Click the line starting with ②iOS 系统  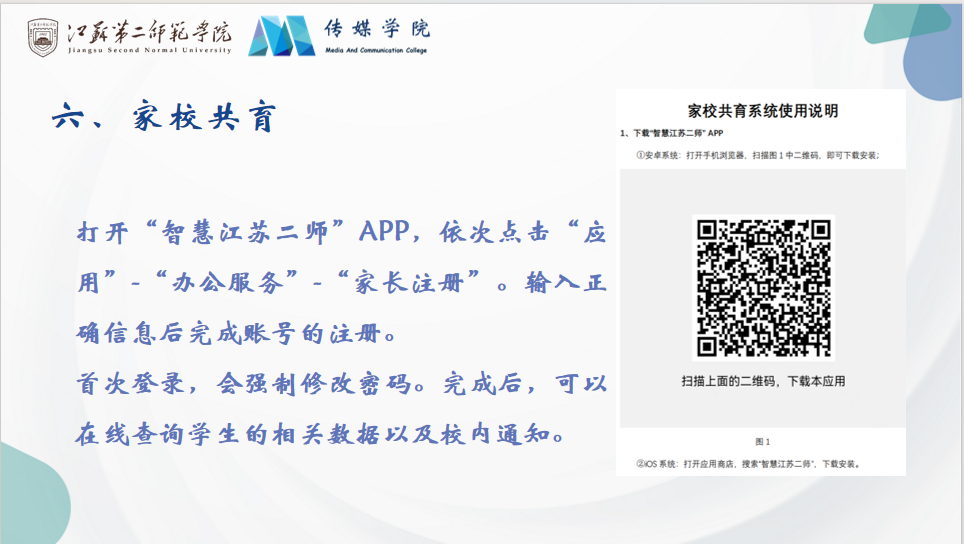[x=748, y=464]
